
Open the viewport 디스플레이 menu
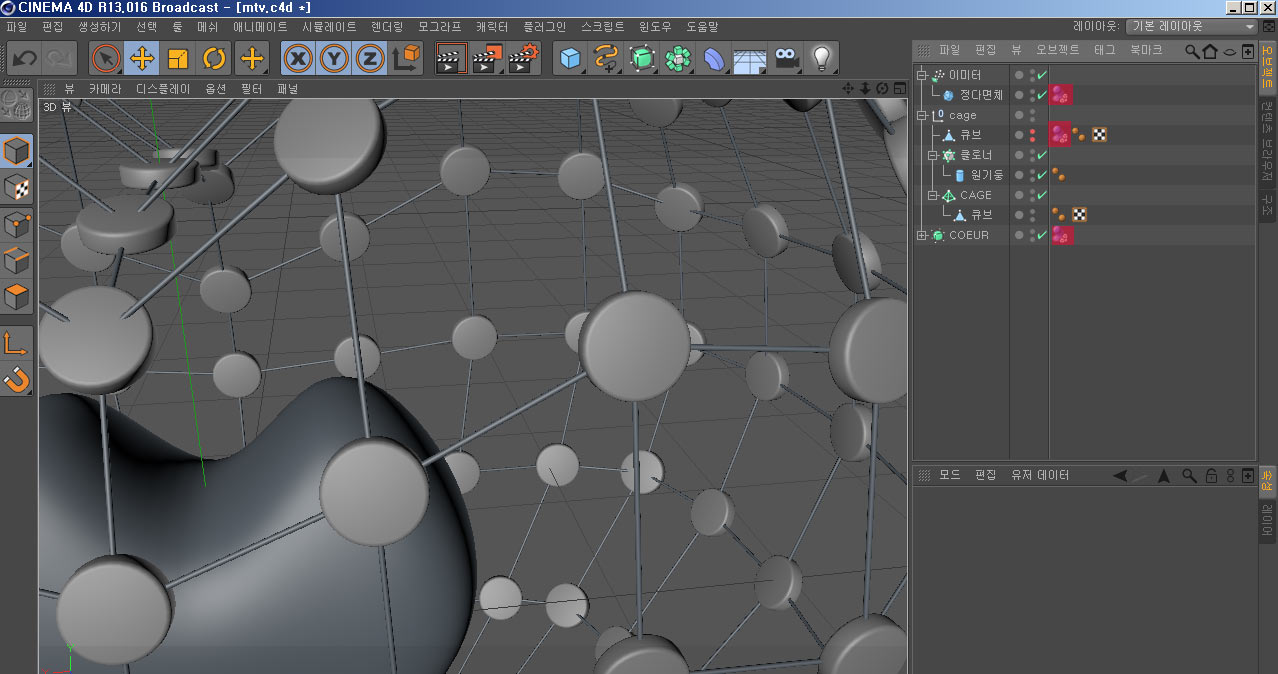click(x=163, y=89)
